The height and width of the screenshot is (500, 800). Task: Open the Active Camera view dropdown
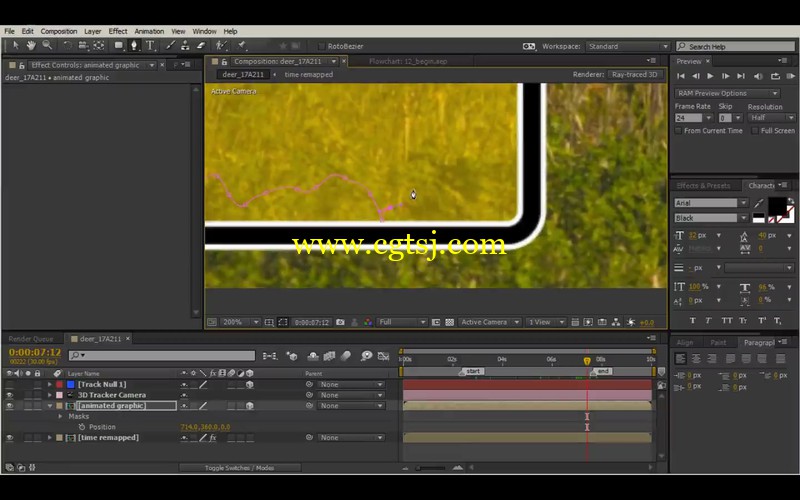[x=490, y=322]
